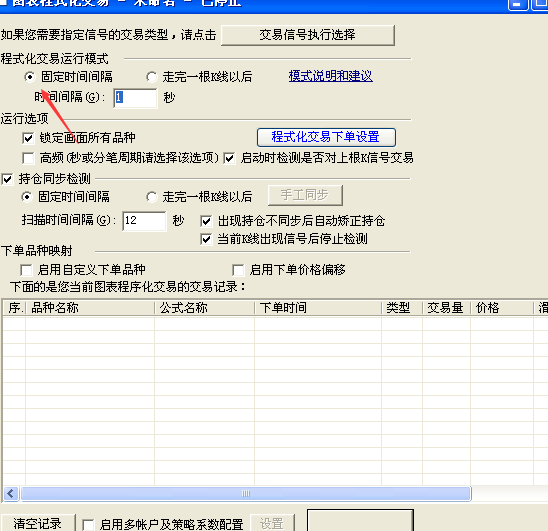548x531 pixels.
Task: Select 固定时间间隔 under 程式化交易运行模式
Action: point(30,77)
